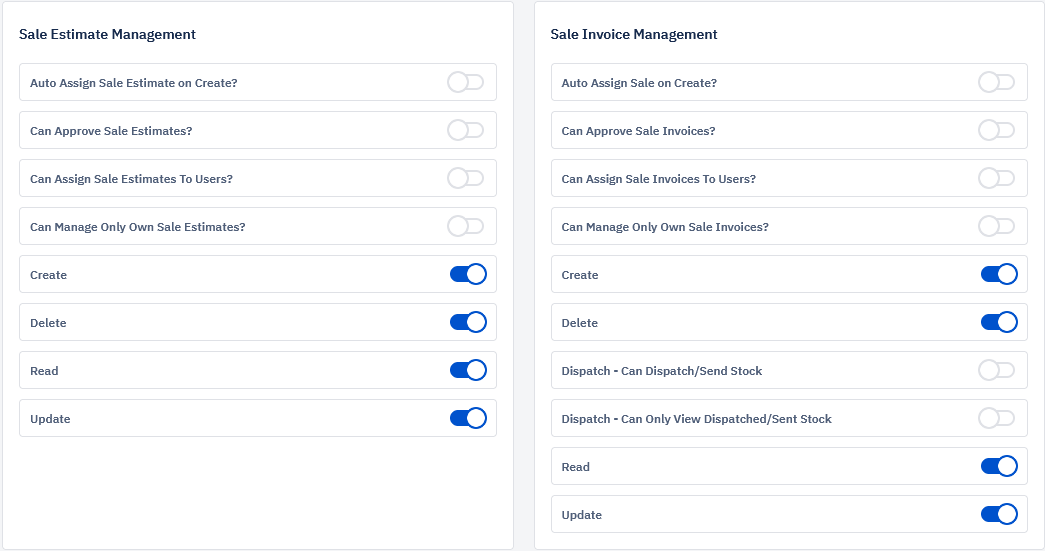The height and width of the screenshot is (551, 1045).
Task: Turn off Delete for Sale Estimate Management
Action: (x=468, y=322)
